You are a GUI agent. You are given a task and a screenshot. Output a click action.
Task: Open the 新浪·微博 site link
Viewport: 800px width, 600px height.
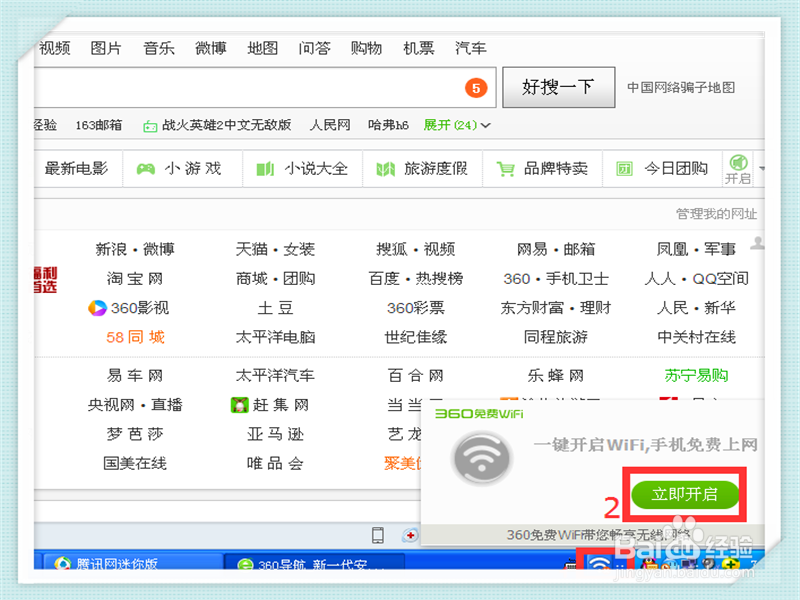pos(135,249)
